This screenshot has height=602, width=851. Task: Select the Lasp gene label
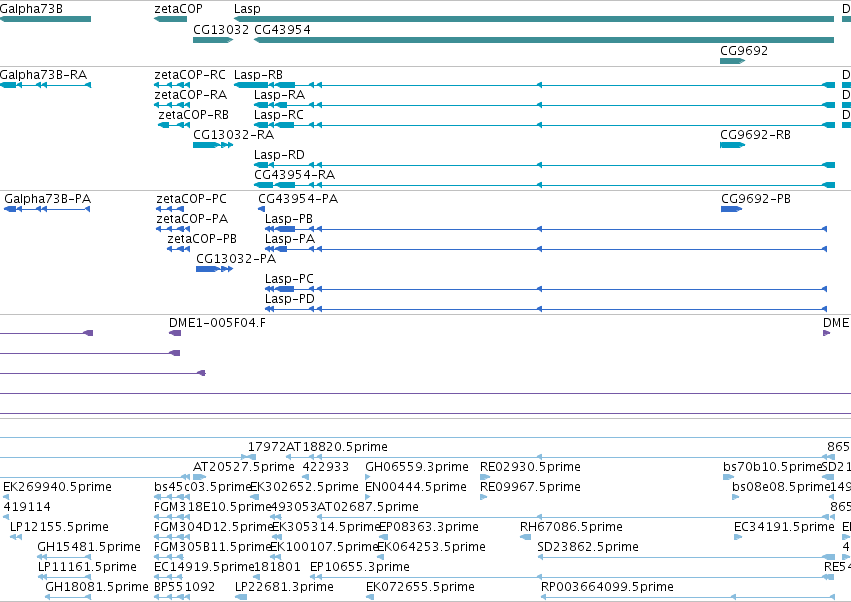(247, 9)
